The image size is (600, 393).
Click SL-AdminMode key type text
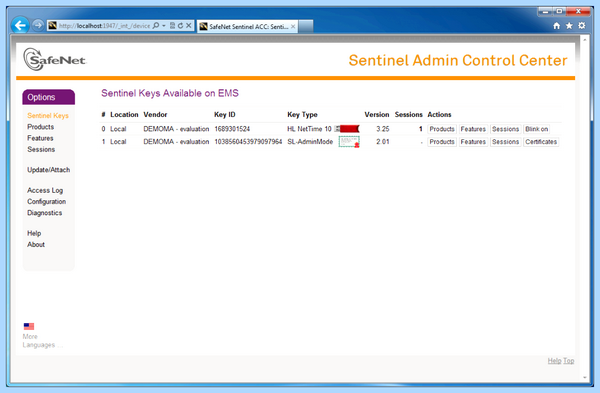click(x=310, y=142)
